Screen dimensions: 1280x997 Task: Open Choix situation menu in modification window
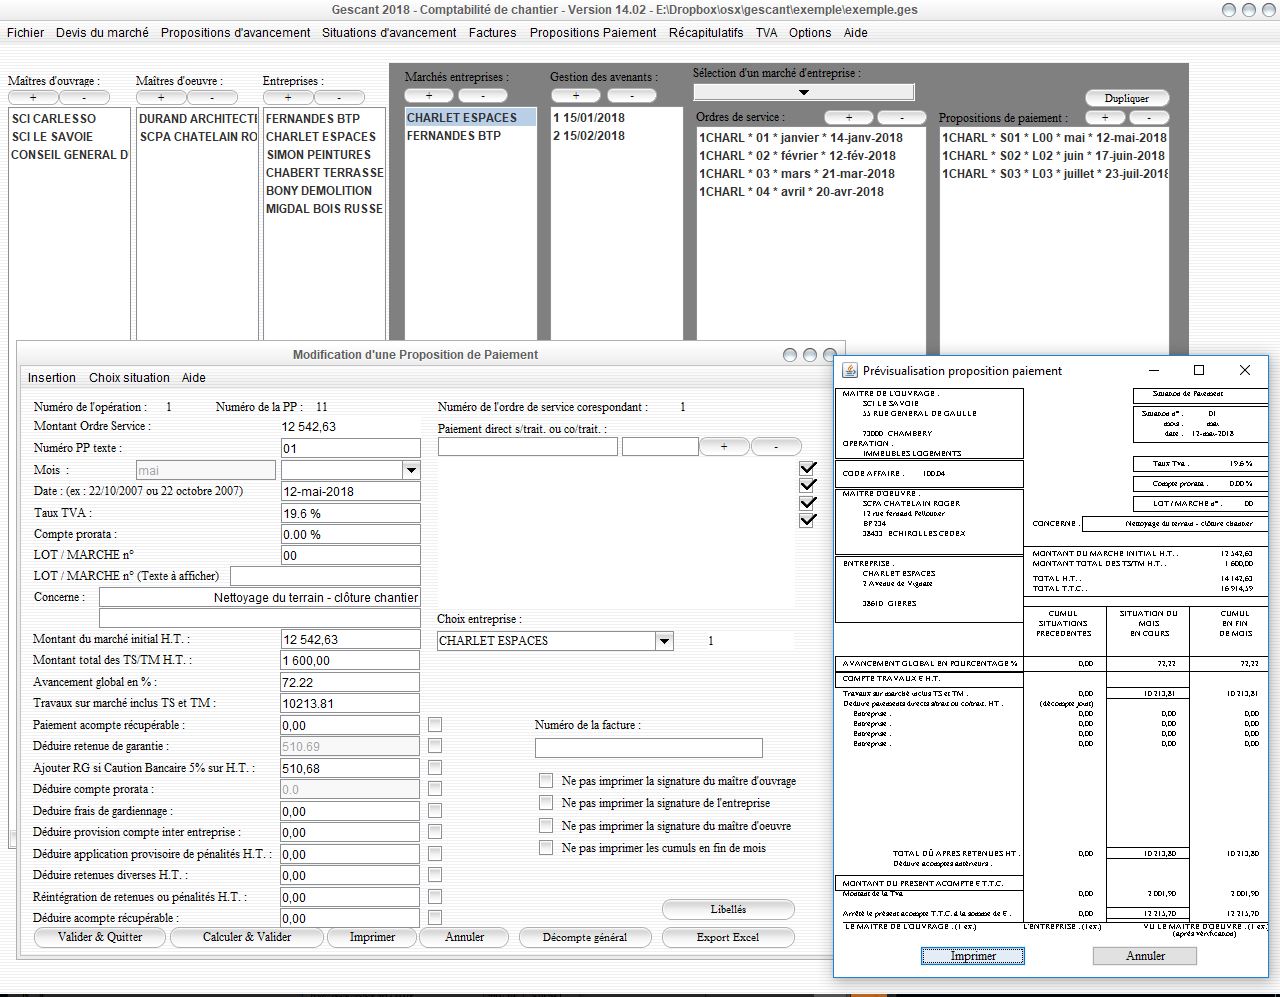click(x=129, y=378)
